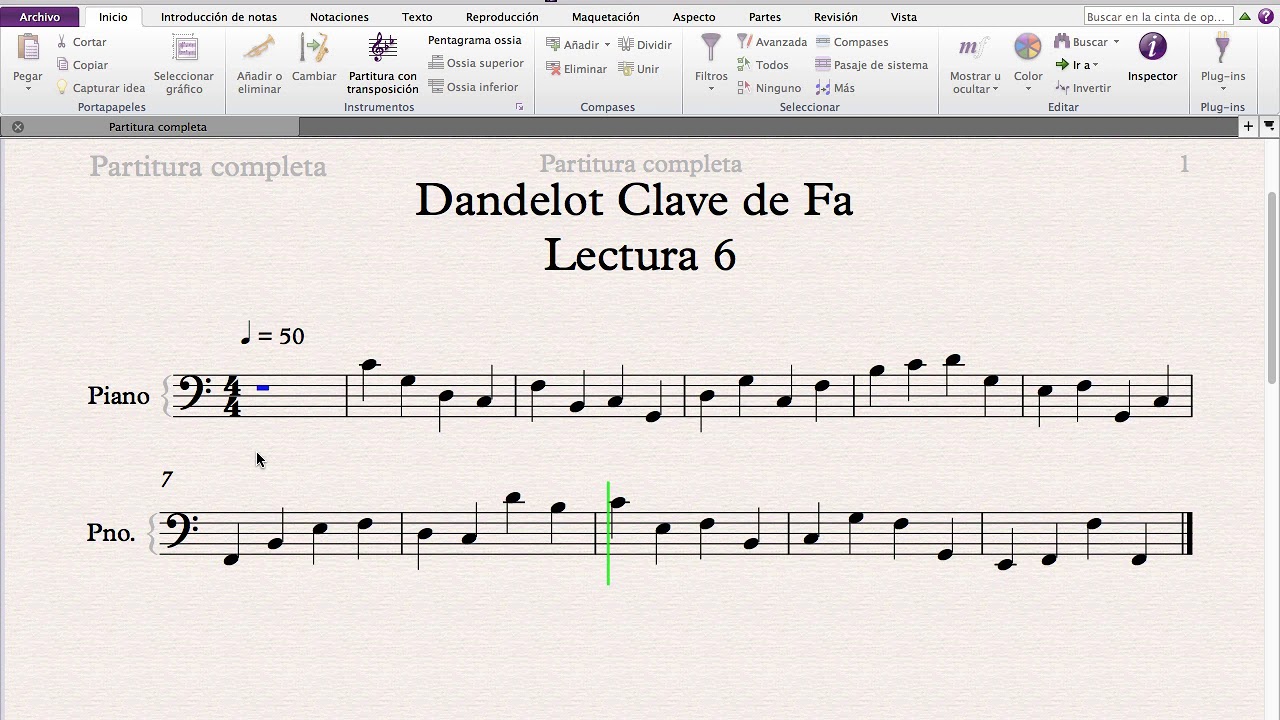Collapse the ribbon with arrow
This screenshot has height=720, width=1280.
click(1245, 16)
